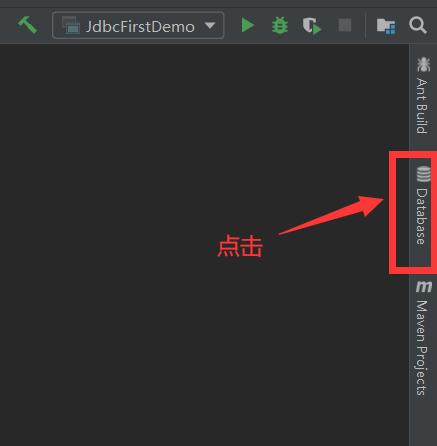This screenshot has height=446, width=437.
Task: Click the Maven "m" icon in the sidebar
Action: pos(423,287)
